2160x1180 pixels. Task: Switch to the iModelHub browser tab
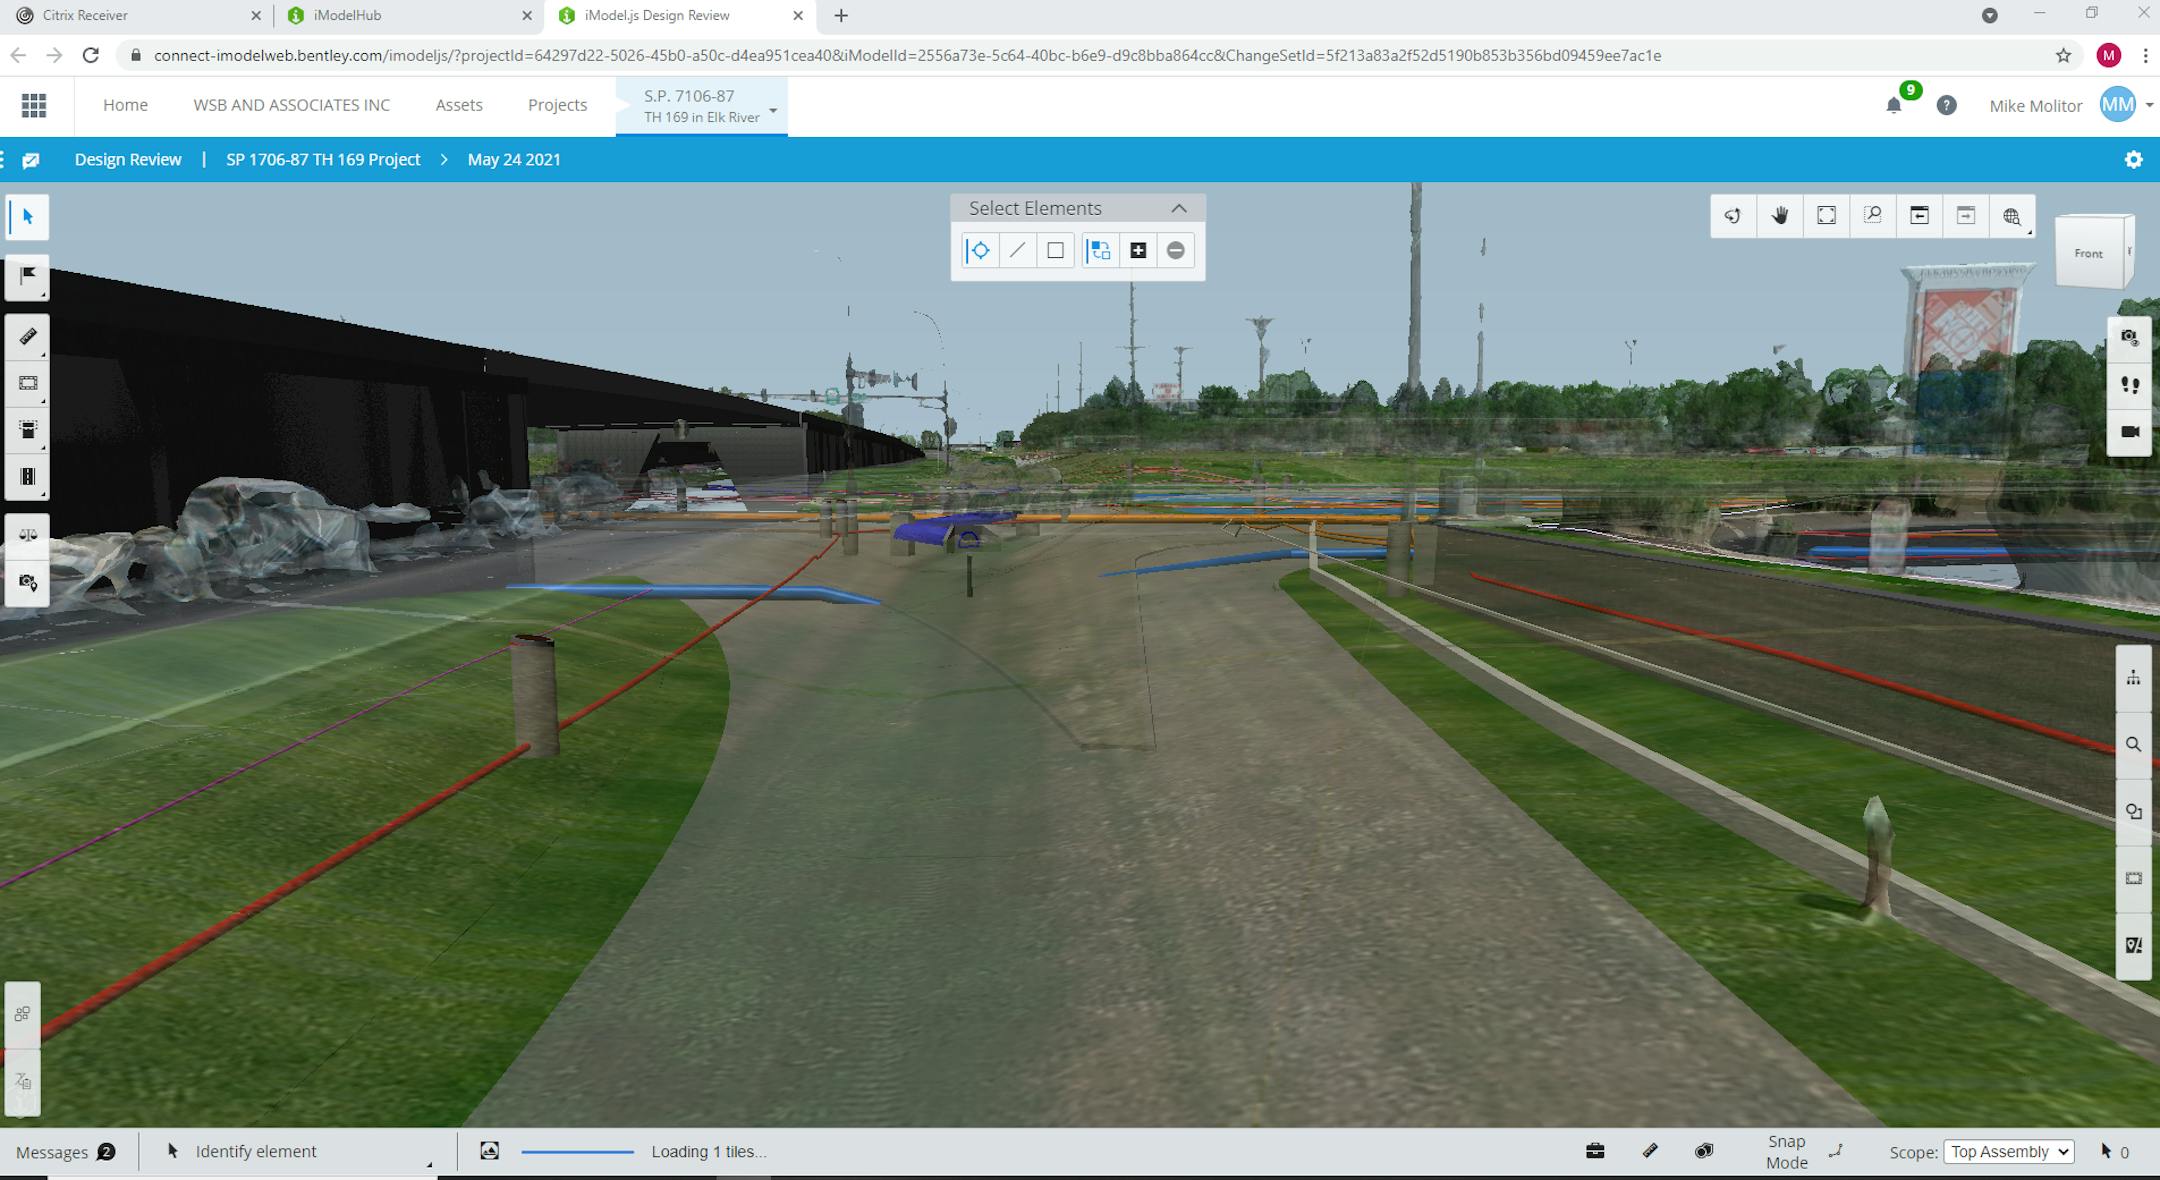408,15
